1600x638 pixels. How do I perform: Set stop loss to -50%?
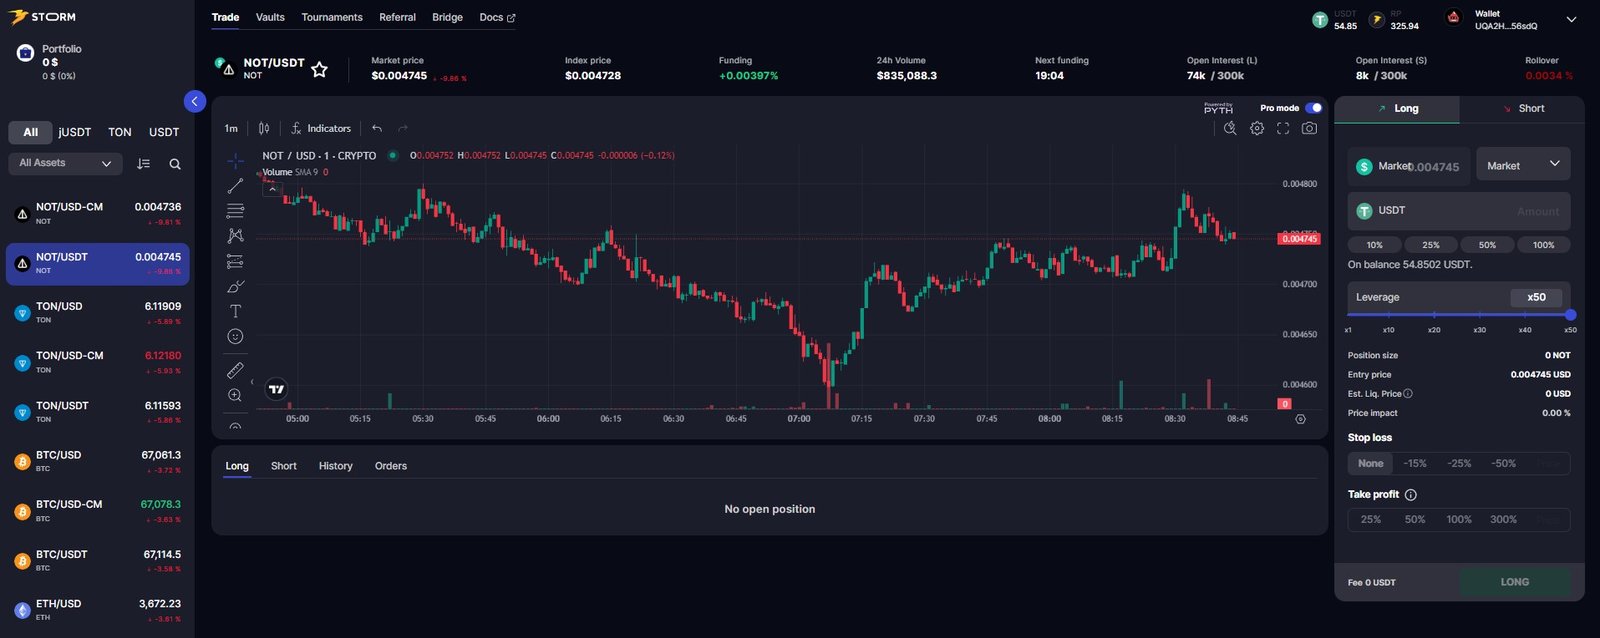tap(1504, 464)
